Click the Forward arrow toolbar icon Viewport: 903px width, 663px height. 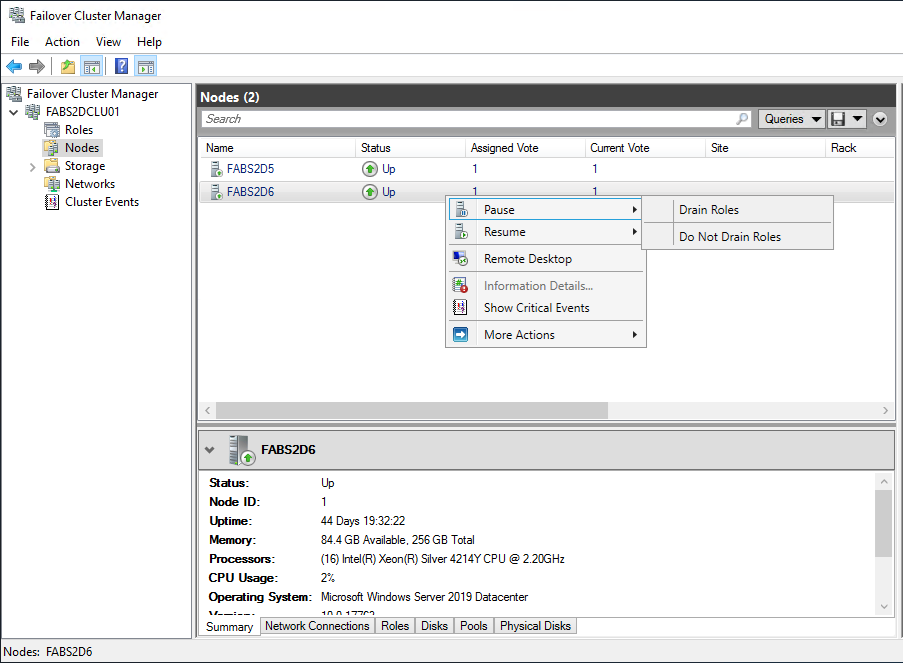37,67
